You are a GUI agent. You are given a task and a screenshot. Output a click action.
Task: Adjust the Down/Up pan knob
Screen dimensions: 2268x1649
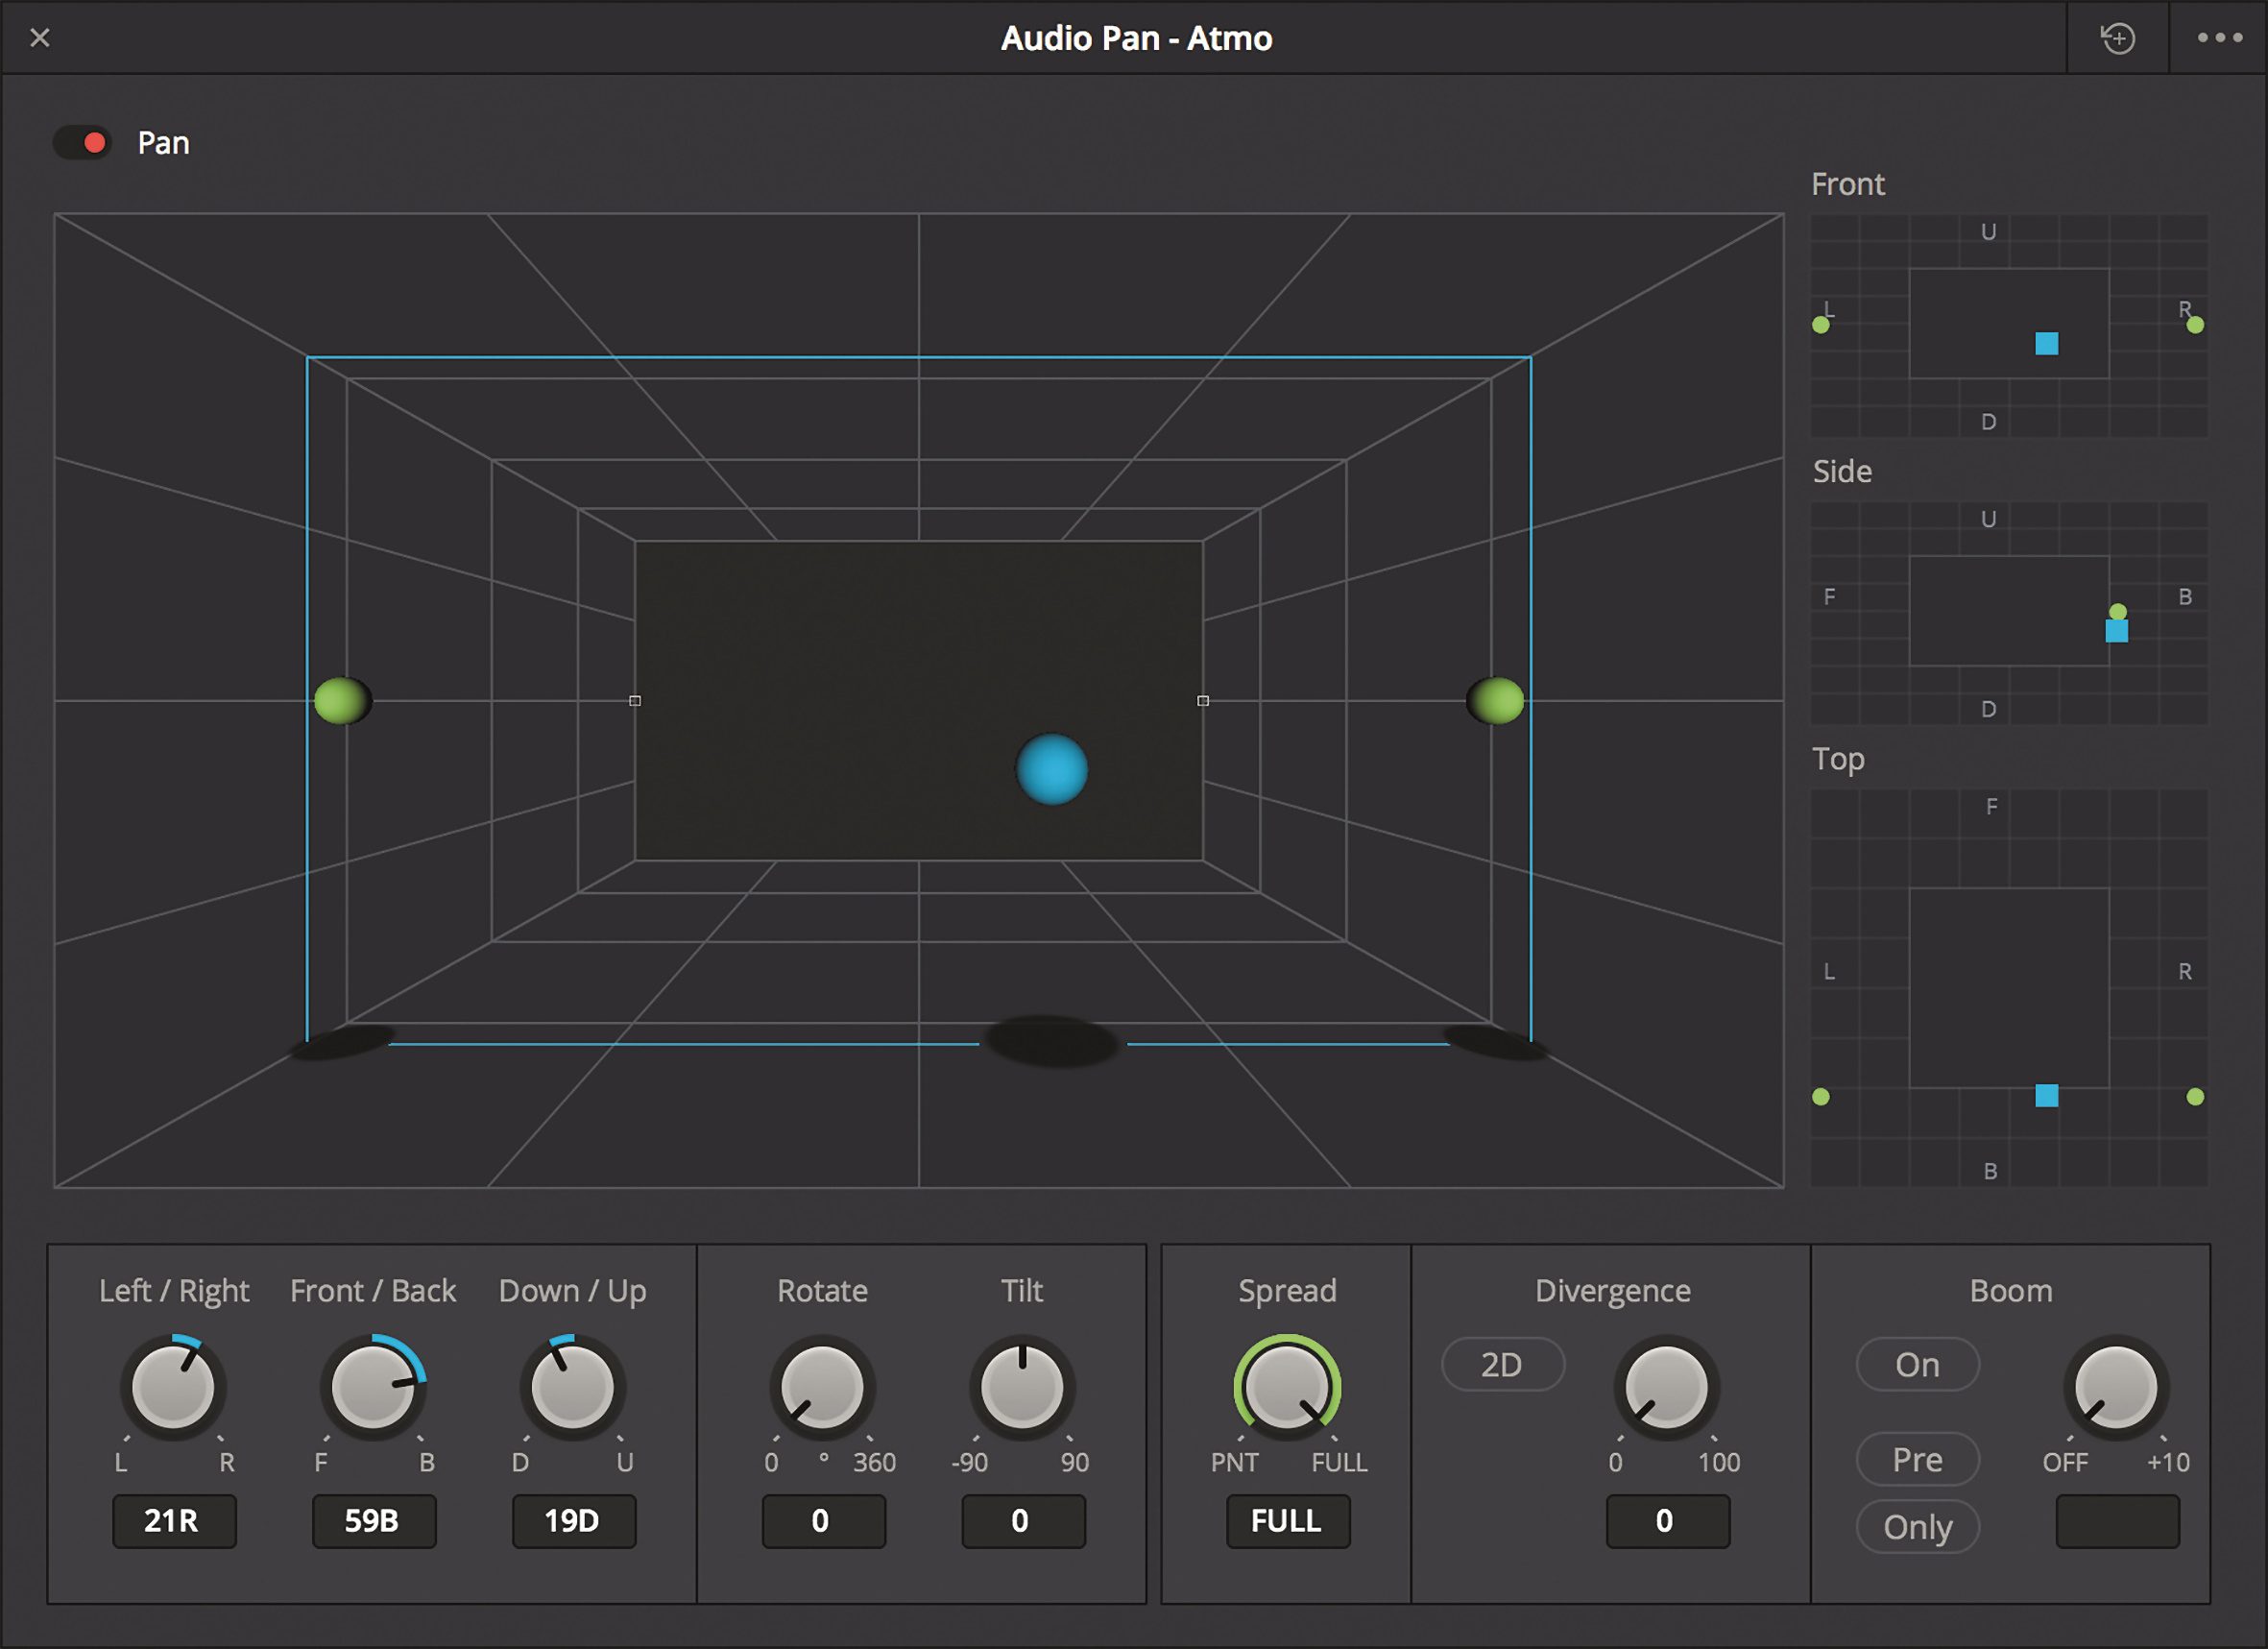click(572, 1390)
